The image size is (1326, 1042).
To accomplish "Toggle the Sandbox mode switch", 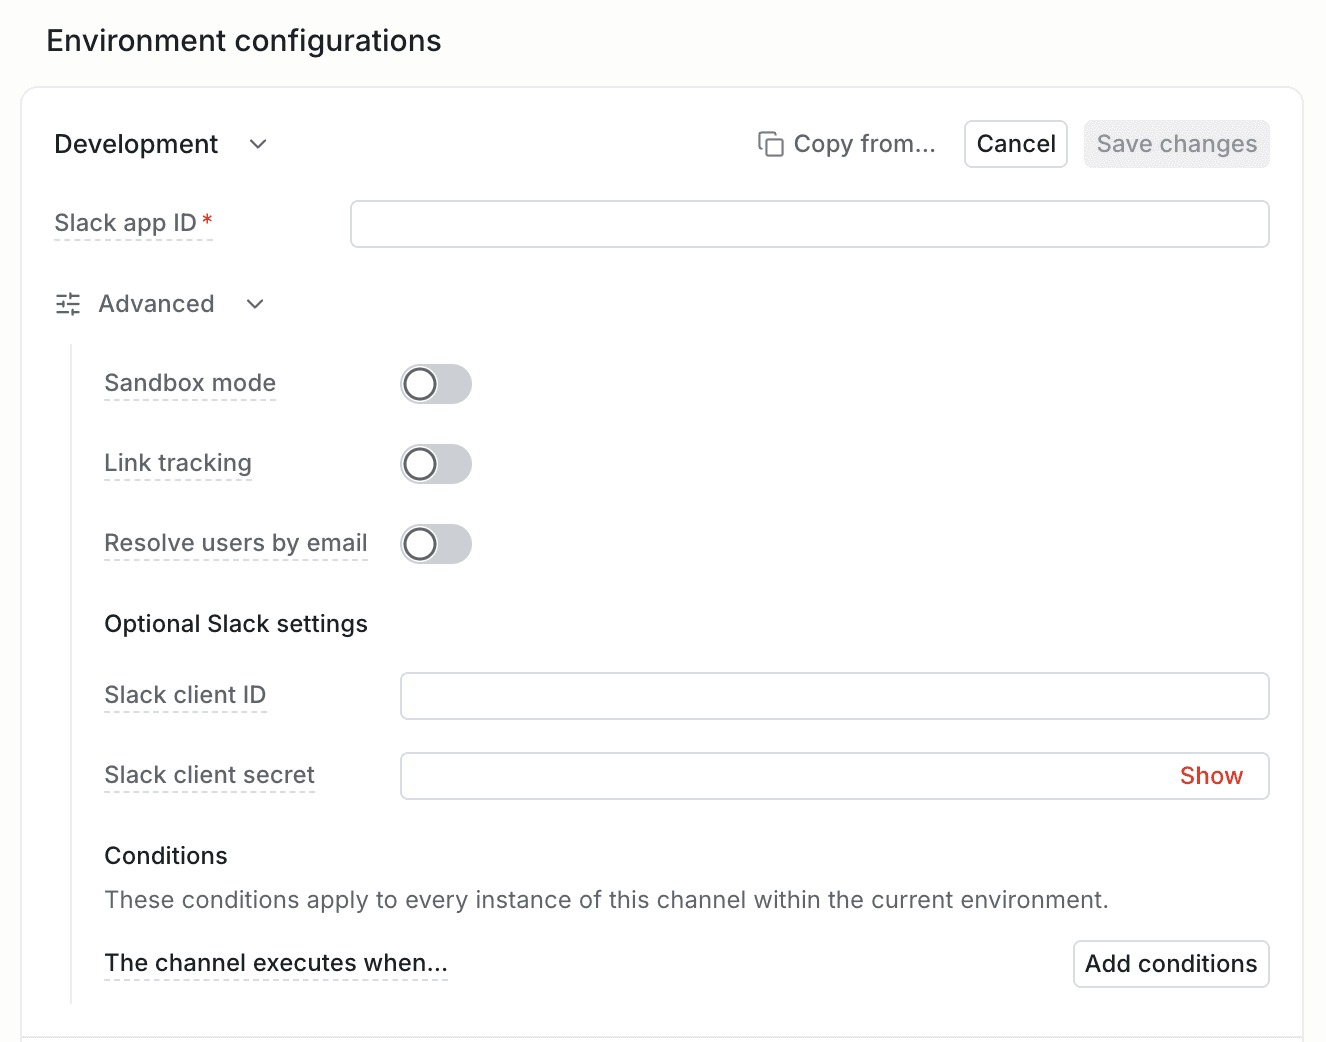I will click(x=436, y=384).
